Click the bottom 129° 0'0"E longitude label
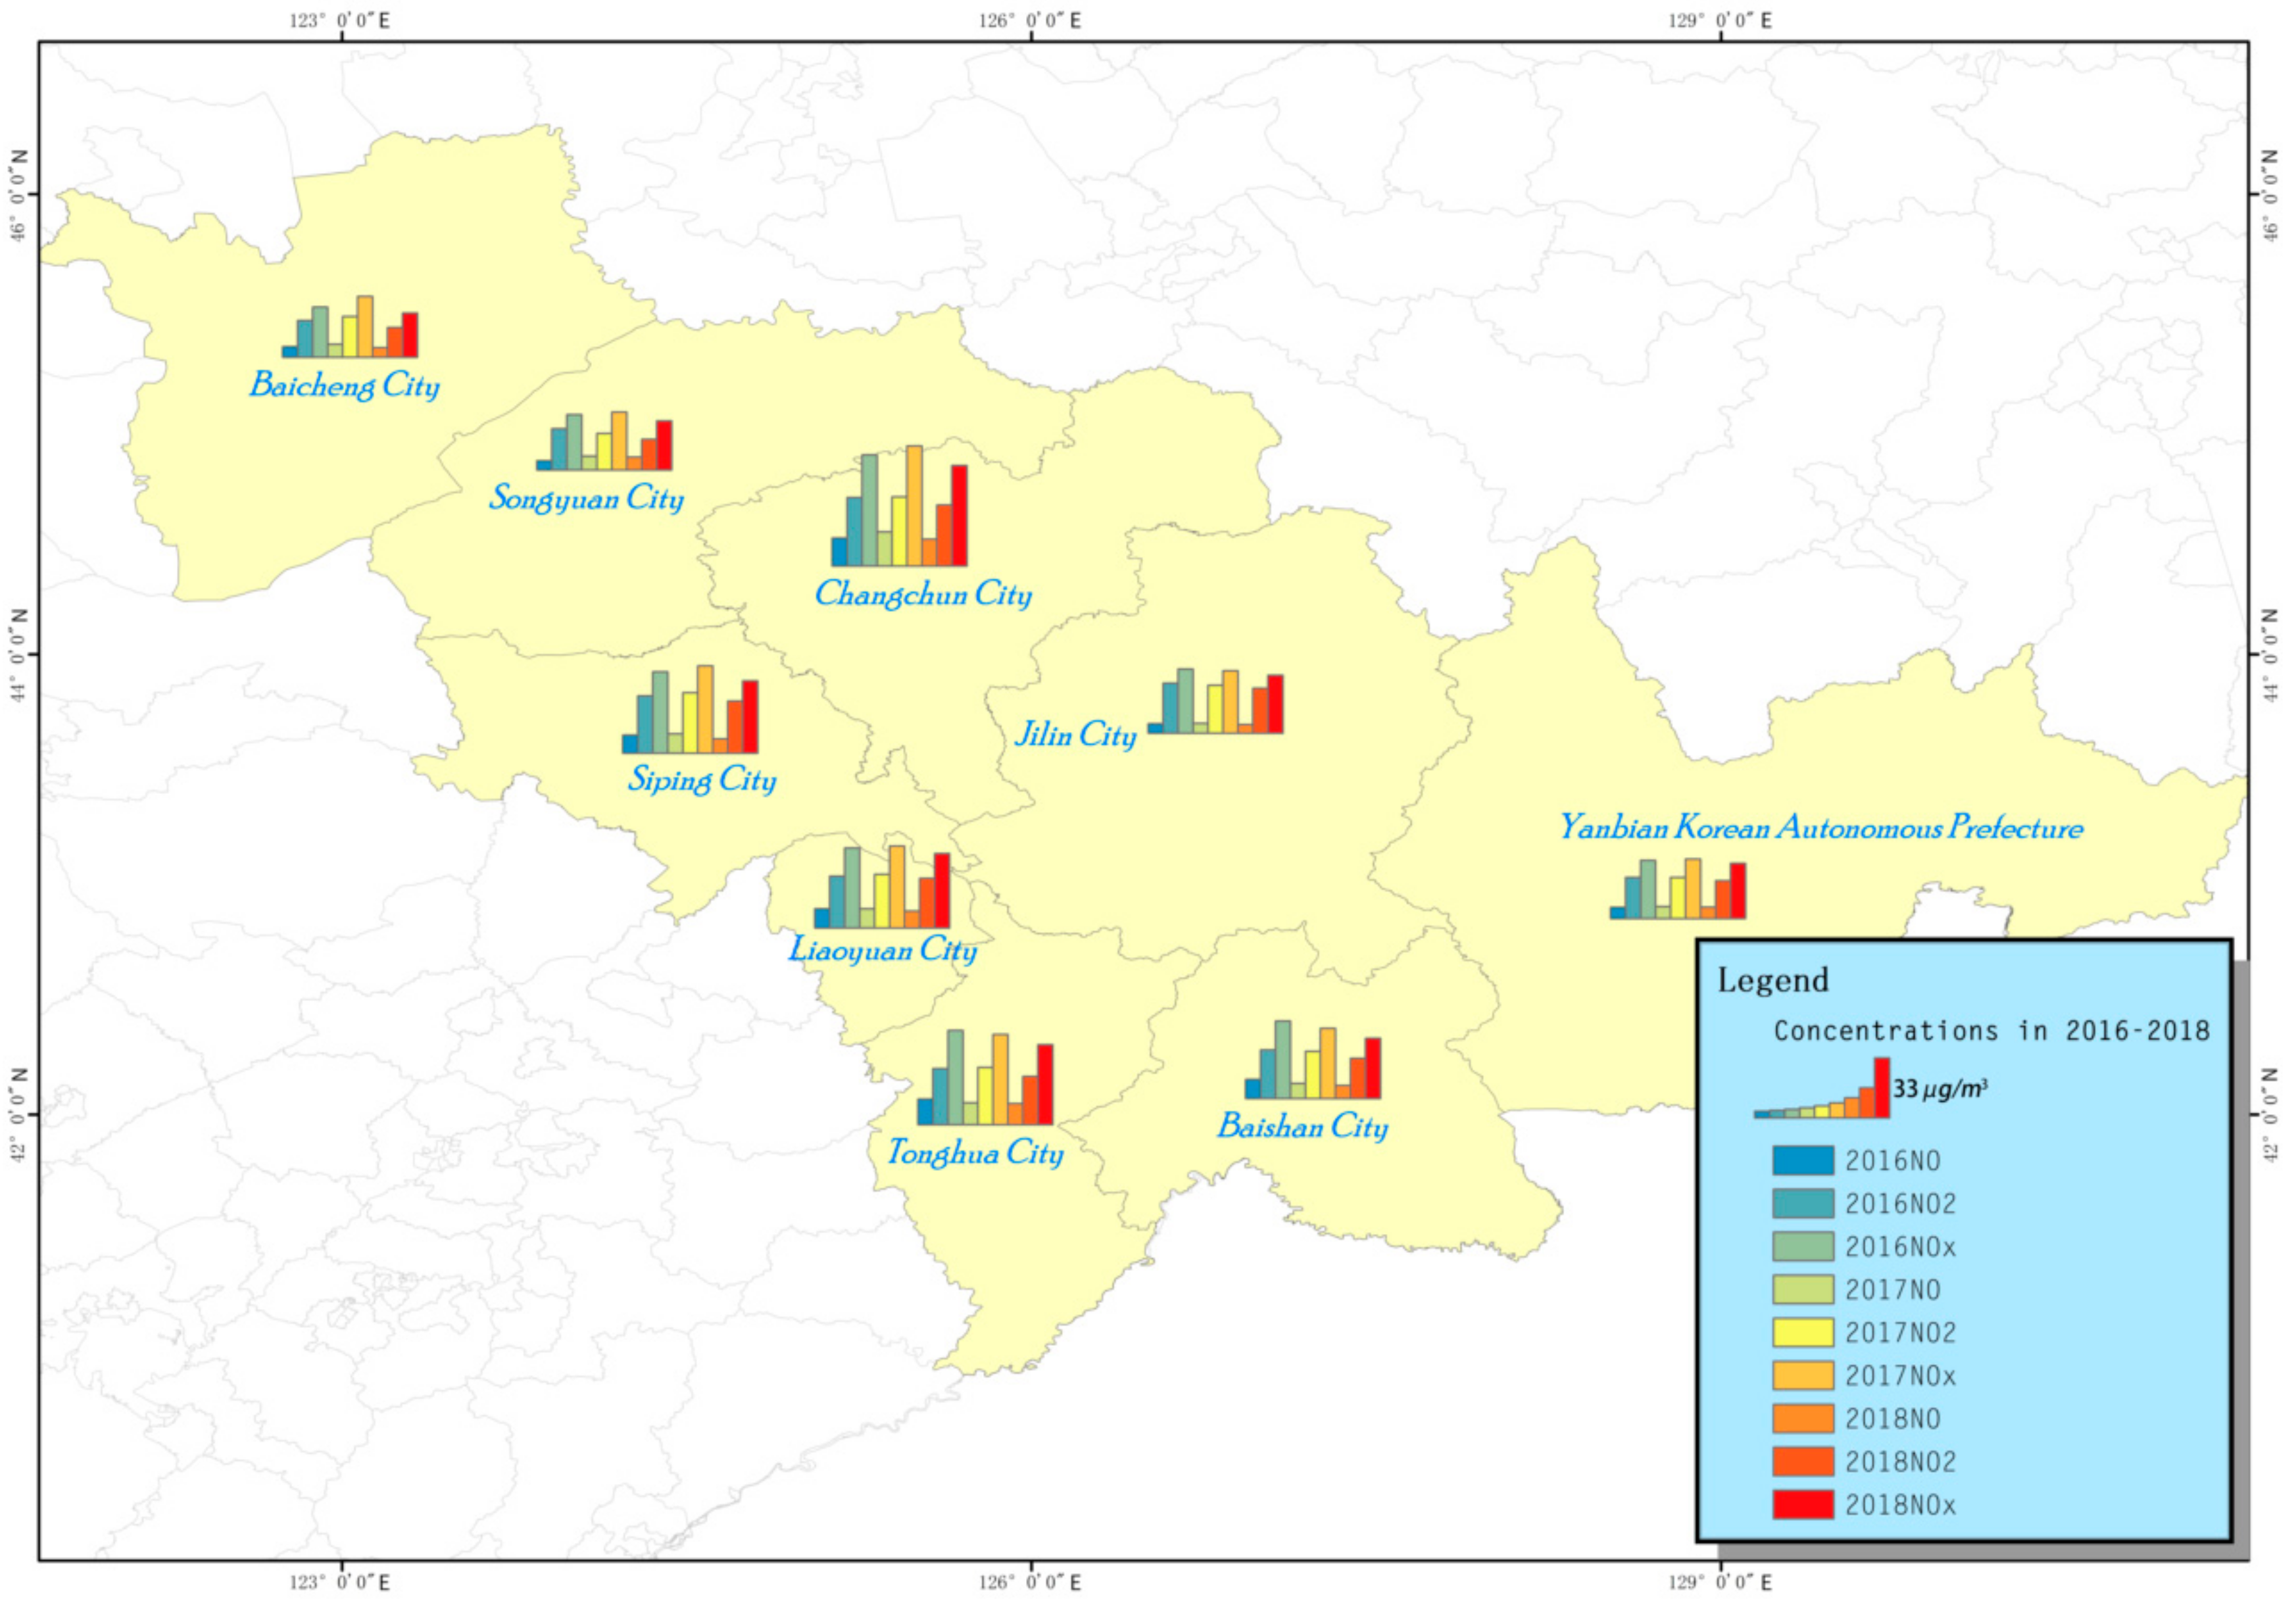Screen dimensions: 2296x1599 (1720, 1583)
